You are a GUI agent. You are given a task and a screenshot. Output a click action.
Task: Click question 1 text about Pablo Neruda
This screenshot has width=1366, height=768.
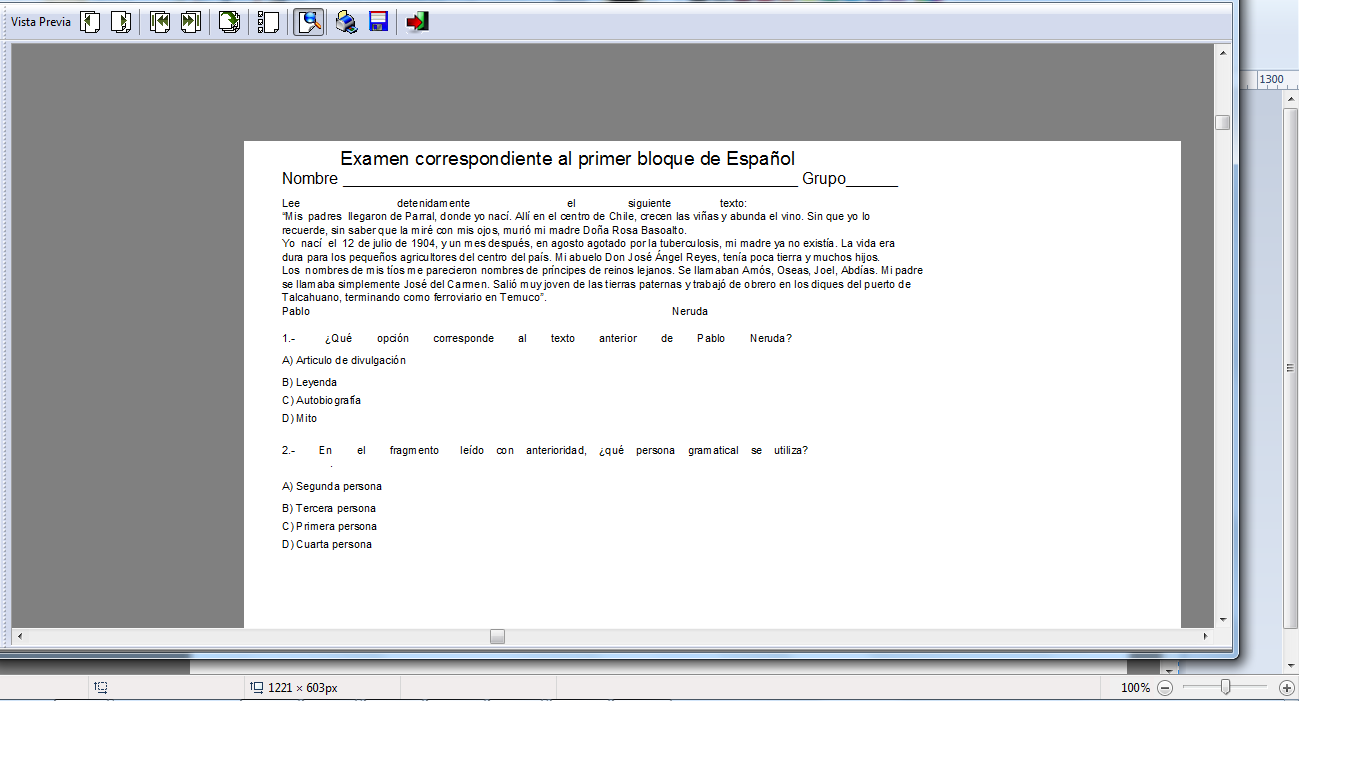[537, 338]
